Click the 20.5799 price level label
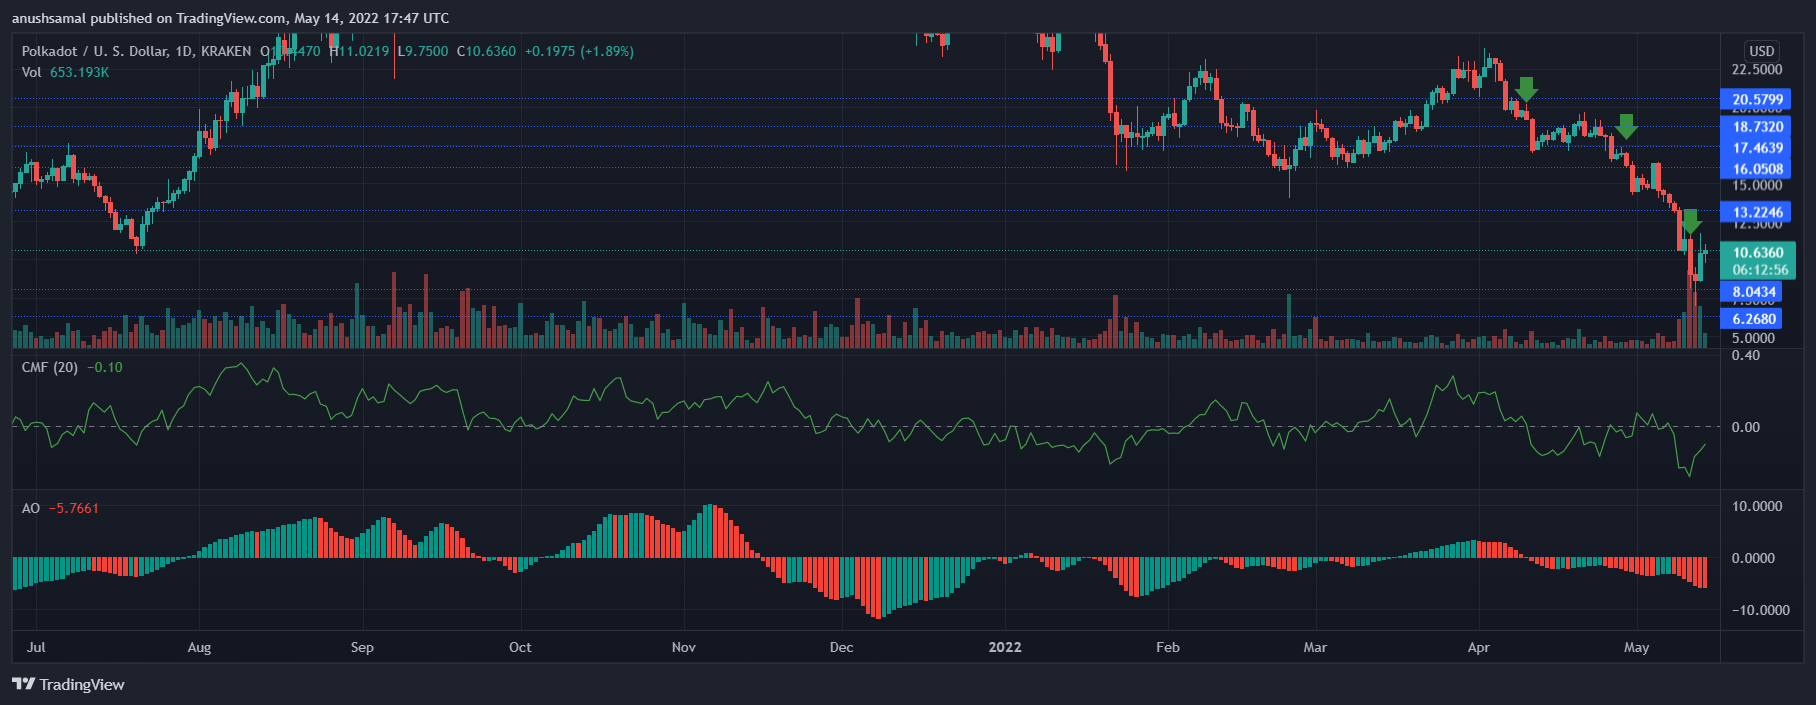 pyautogui.click(x=1757, y=99)
